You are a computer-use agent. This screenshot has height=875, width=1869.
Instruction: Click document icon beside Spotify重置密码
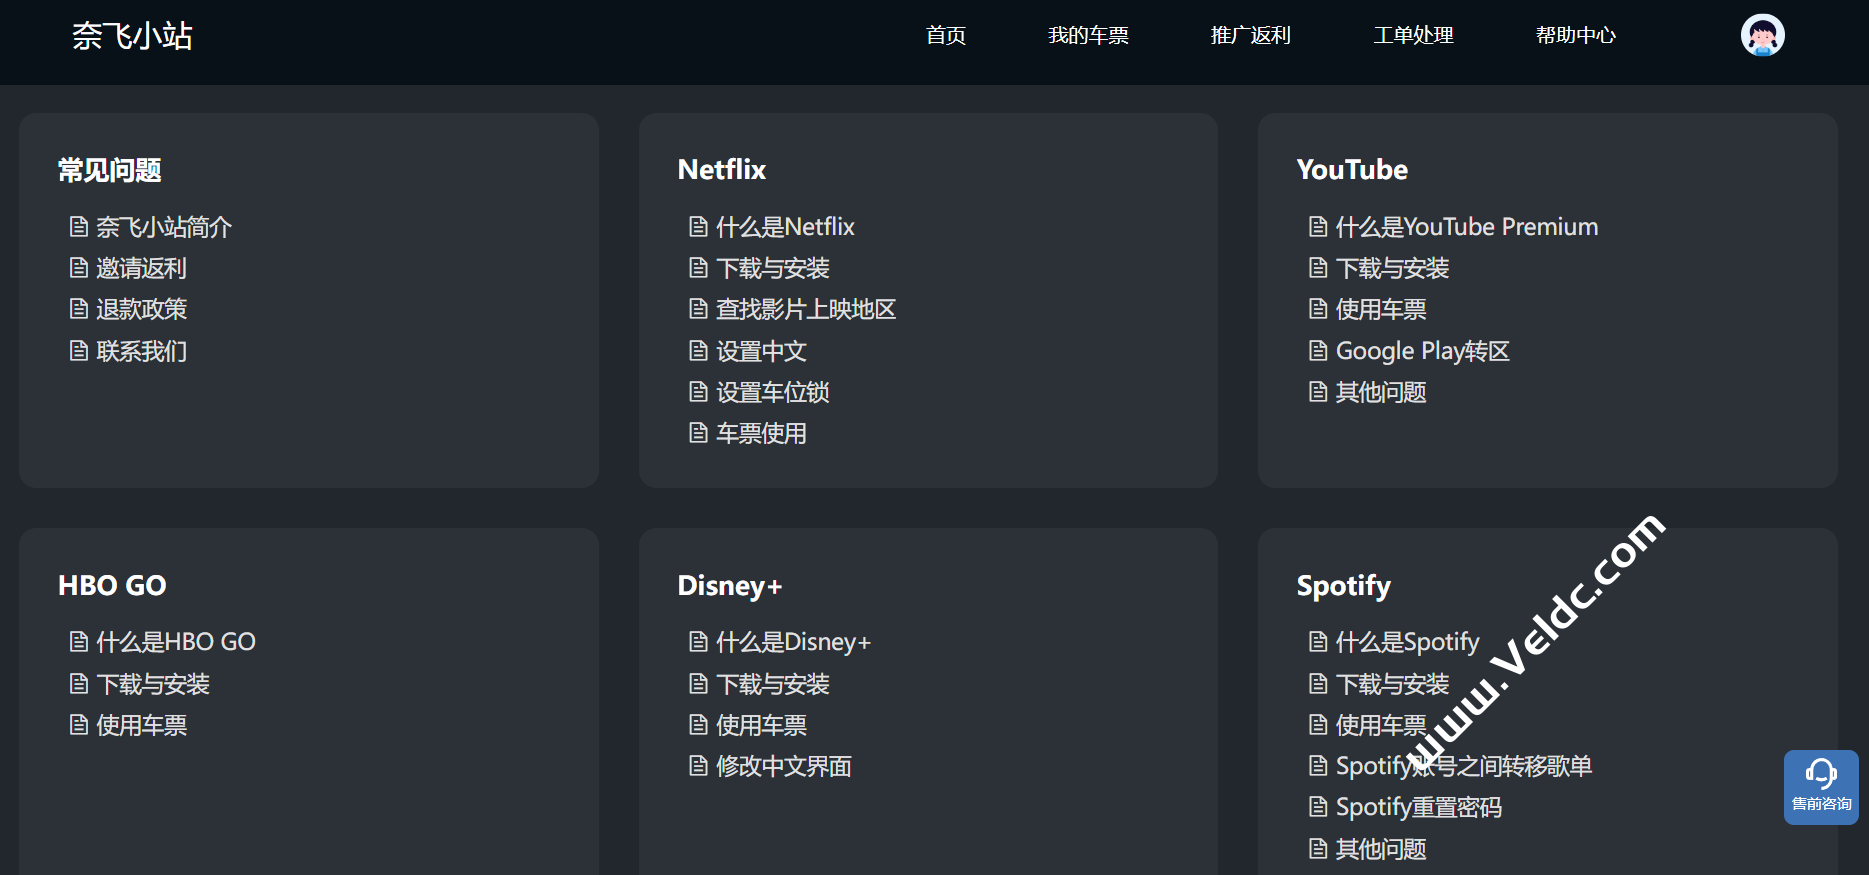click(1318, 807)
